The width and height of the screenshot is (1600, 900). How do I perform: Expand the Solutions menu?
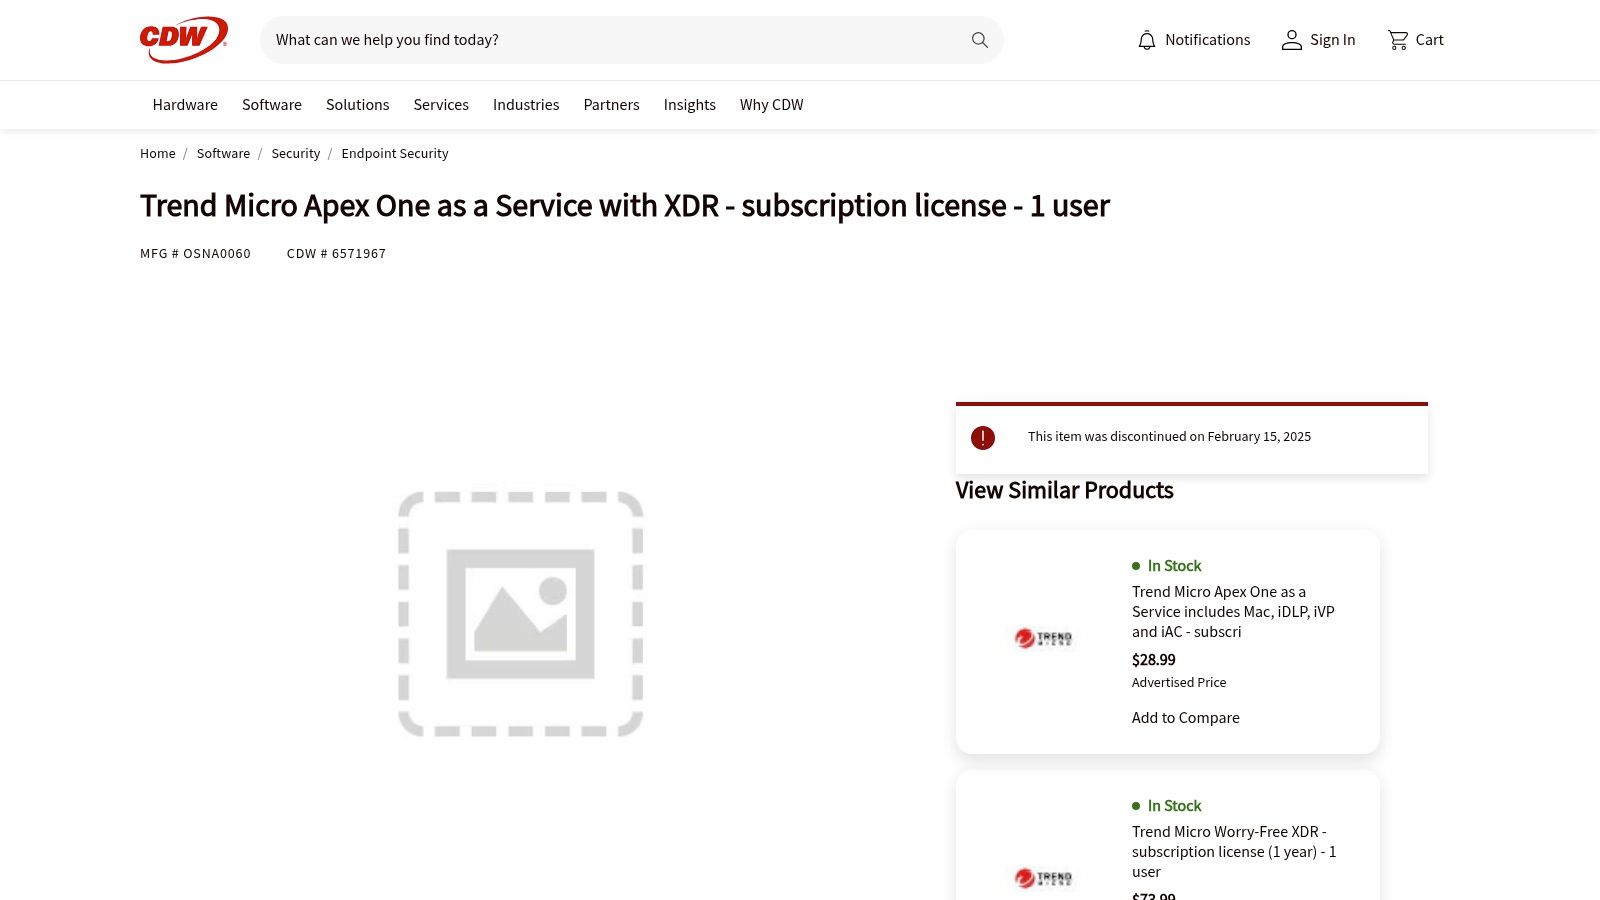[357, 105]
